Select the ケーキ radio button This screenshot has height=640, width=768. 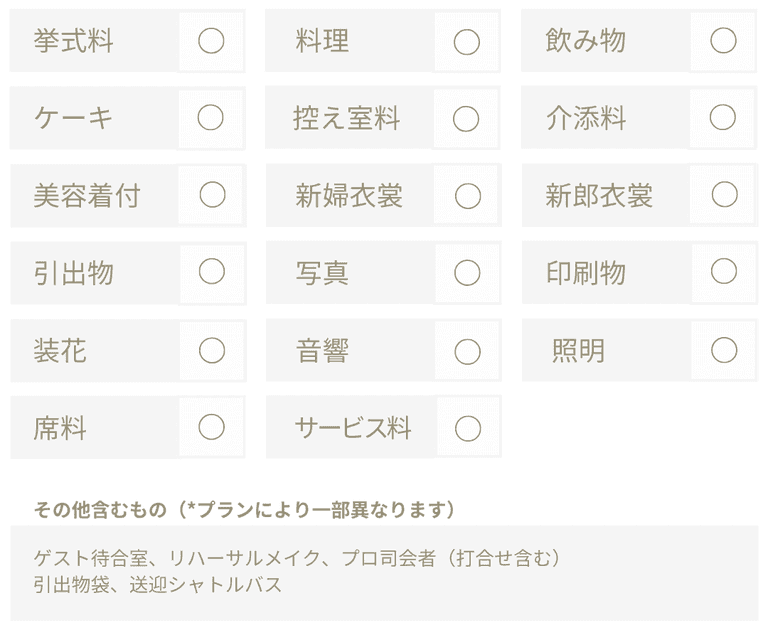coord(211,118)
